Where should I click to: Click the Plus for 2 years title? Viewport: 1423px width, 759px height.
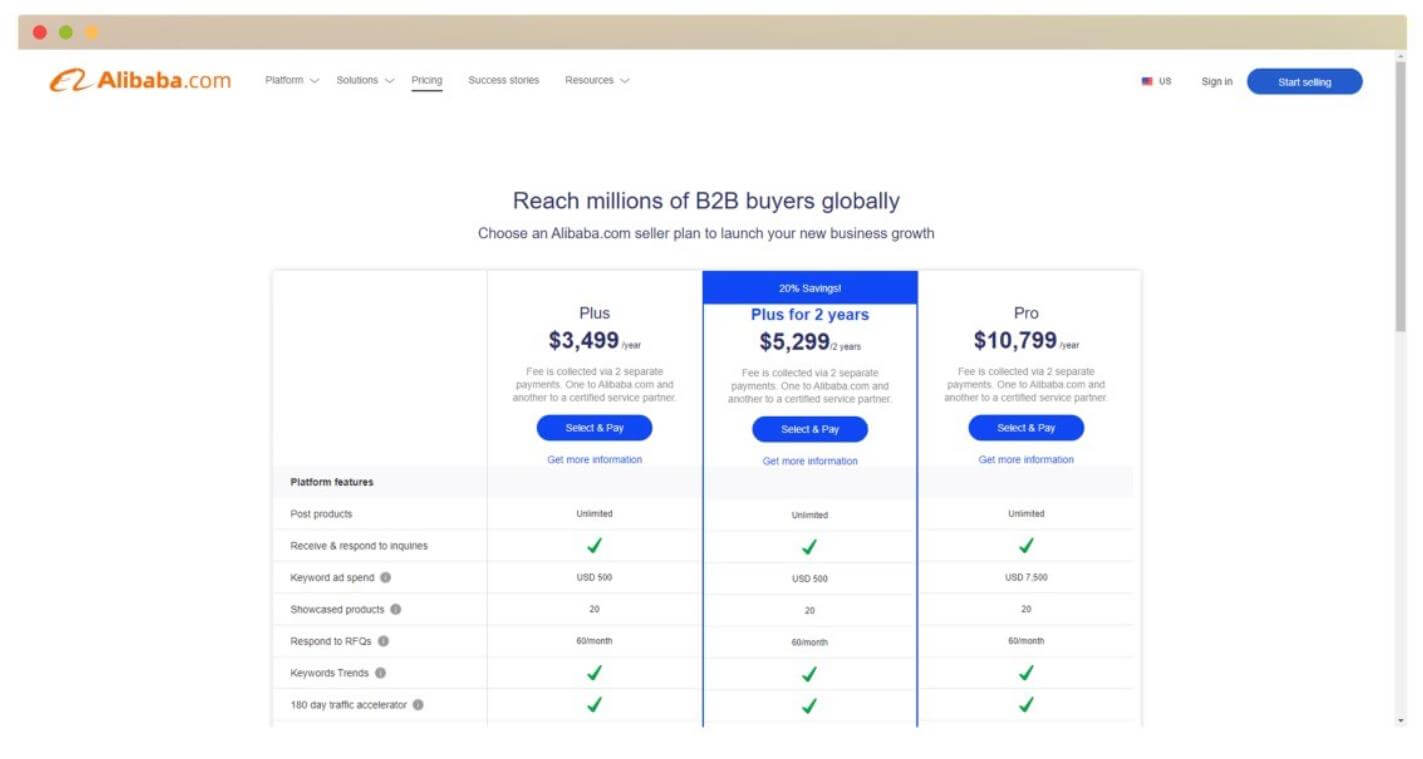(810, 315)
